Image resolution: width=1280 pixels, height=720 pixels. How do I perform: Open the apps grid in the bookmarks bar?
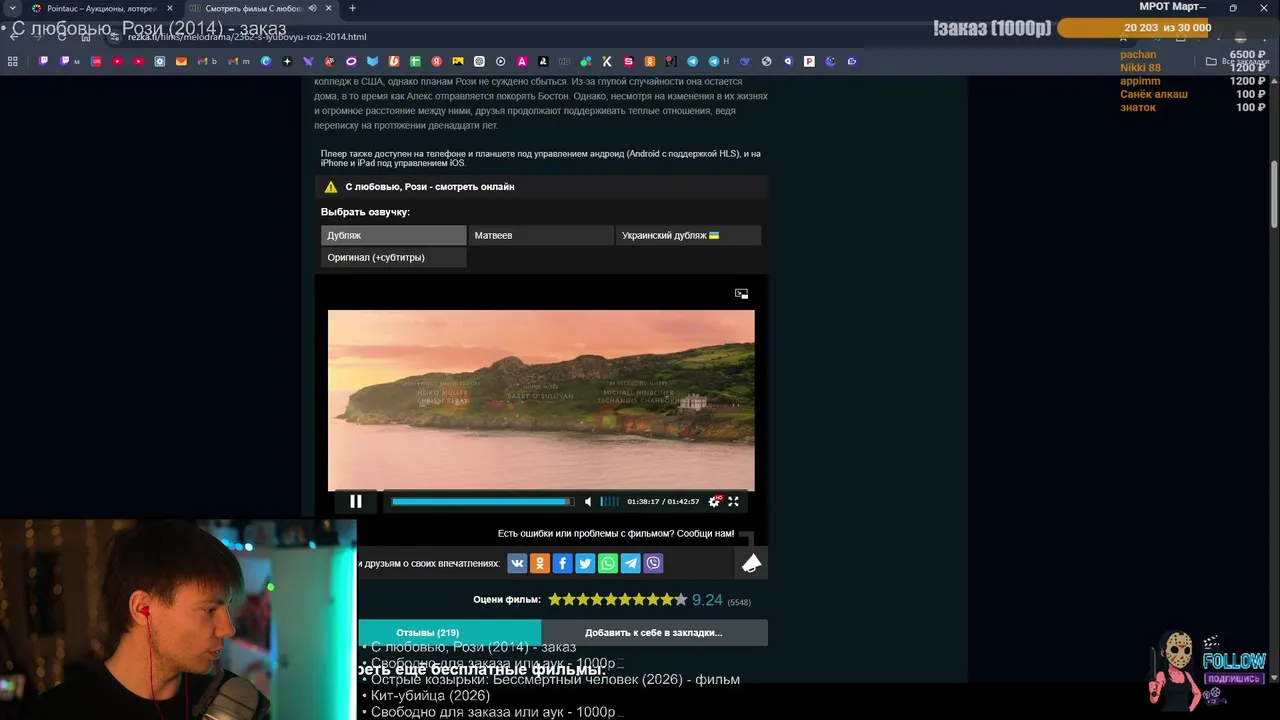click(13, 61)
